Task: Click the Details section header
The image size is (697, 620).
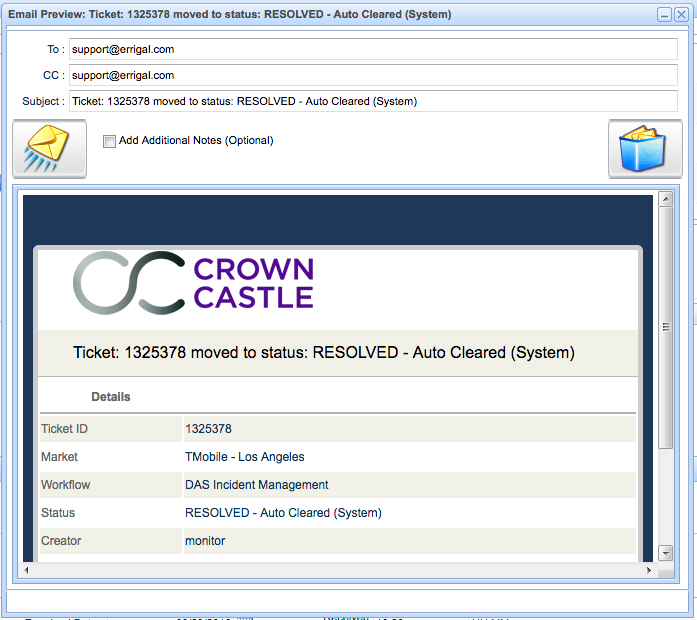Action: click(110, 397)
